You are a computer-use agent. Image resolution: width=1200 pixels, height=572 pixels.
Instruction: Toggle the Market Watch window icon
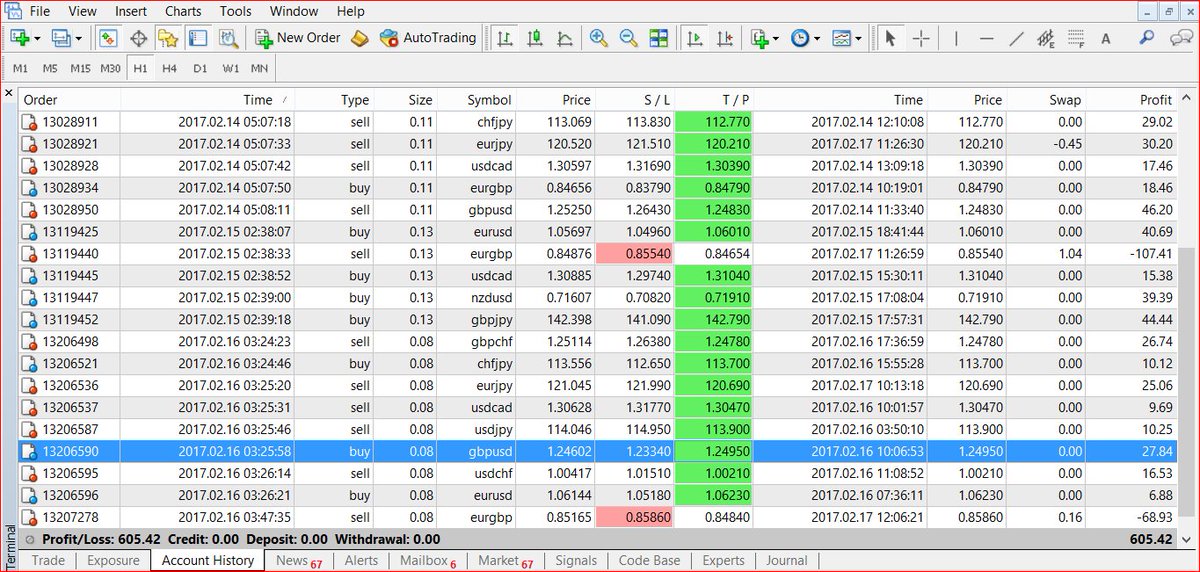[x=109, y=38]
